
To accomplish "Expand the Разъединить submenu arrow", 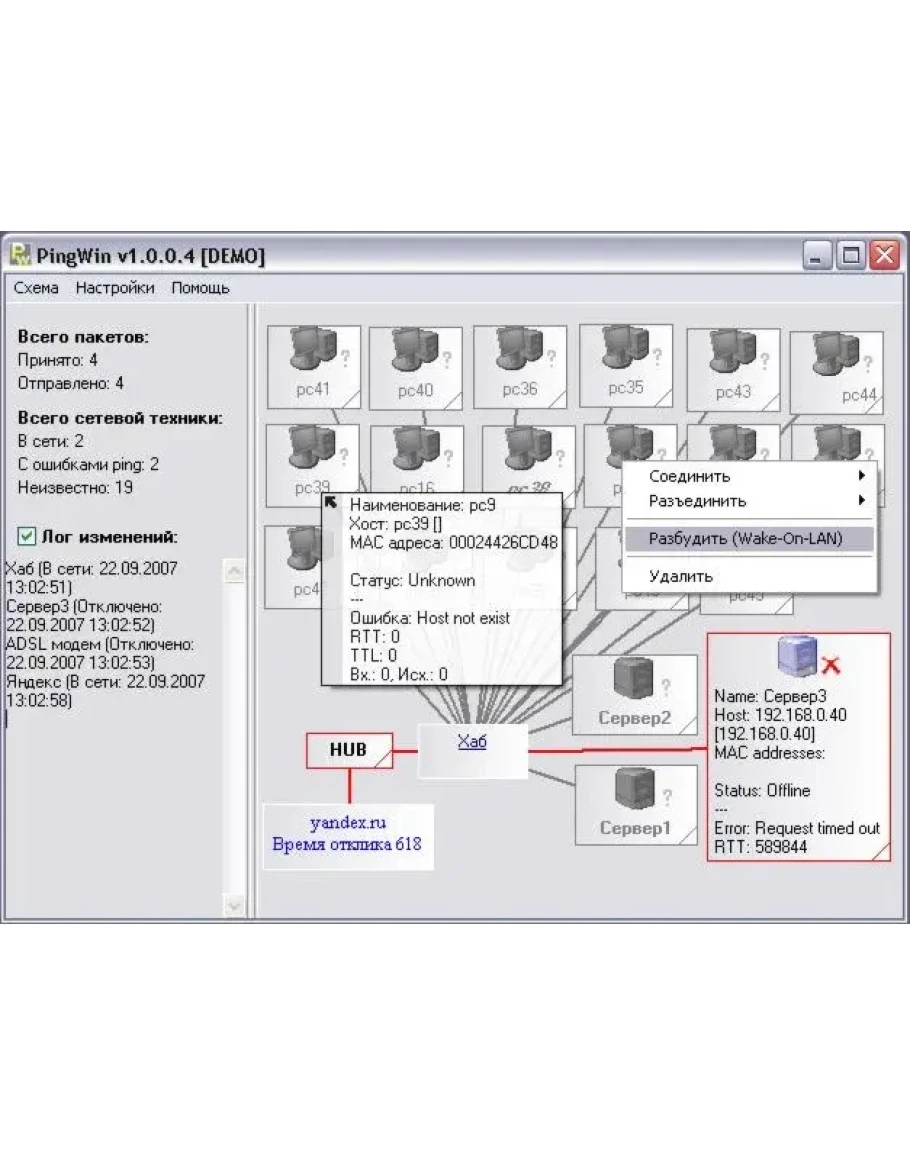I will click(861, 501).
